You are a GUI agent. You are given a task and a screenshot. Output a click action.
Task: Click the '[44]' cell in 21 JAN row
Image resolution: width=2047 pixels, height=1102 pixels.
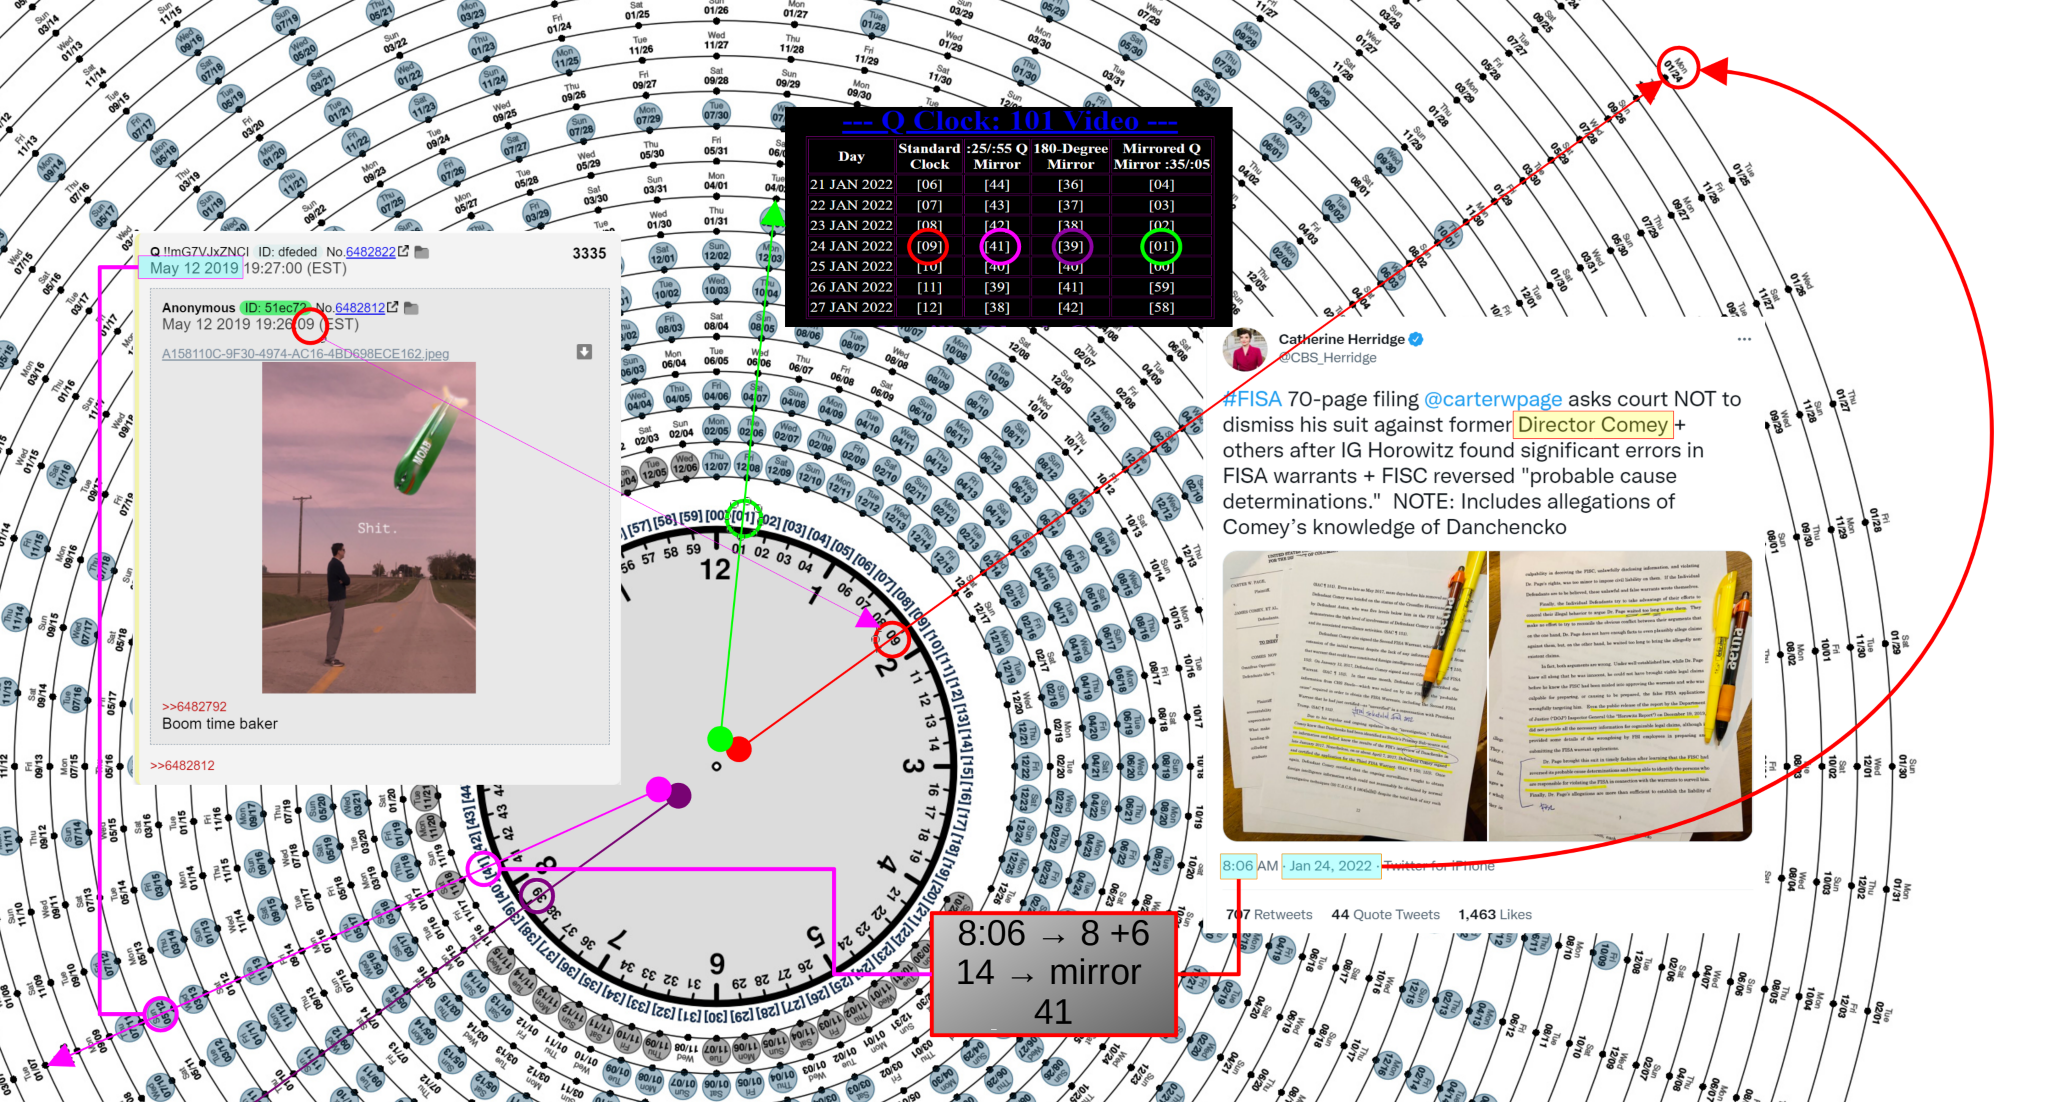[x=997, y=185]
